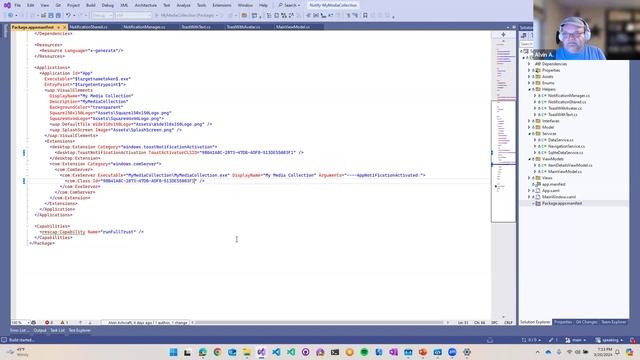The width and height of the screenshot is (640, 360).
Task: Select DataService.cs in Solution Explorer
Action: (x=560, y=140)
